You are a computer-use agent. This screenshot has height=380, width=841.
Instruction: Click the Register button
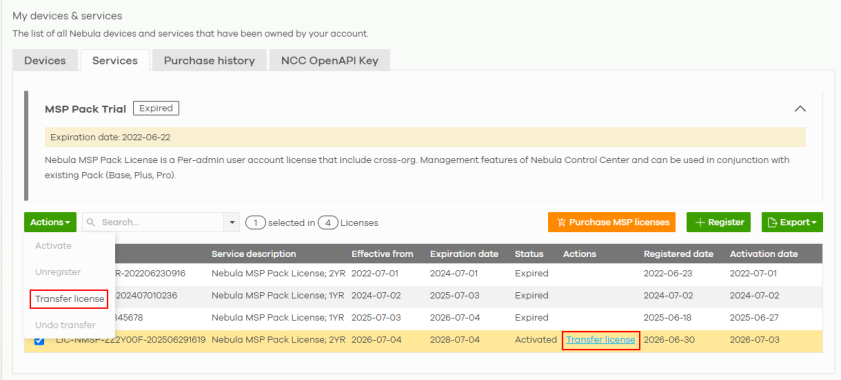tap(719, 222)
